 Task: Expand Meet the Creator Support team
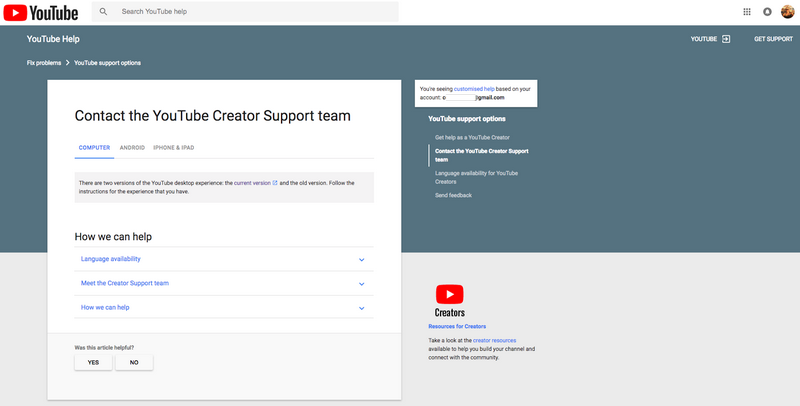pyautogui.click(x=224, y=283)
